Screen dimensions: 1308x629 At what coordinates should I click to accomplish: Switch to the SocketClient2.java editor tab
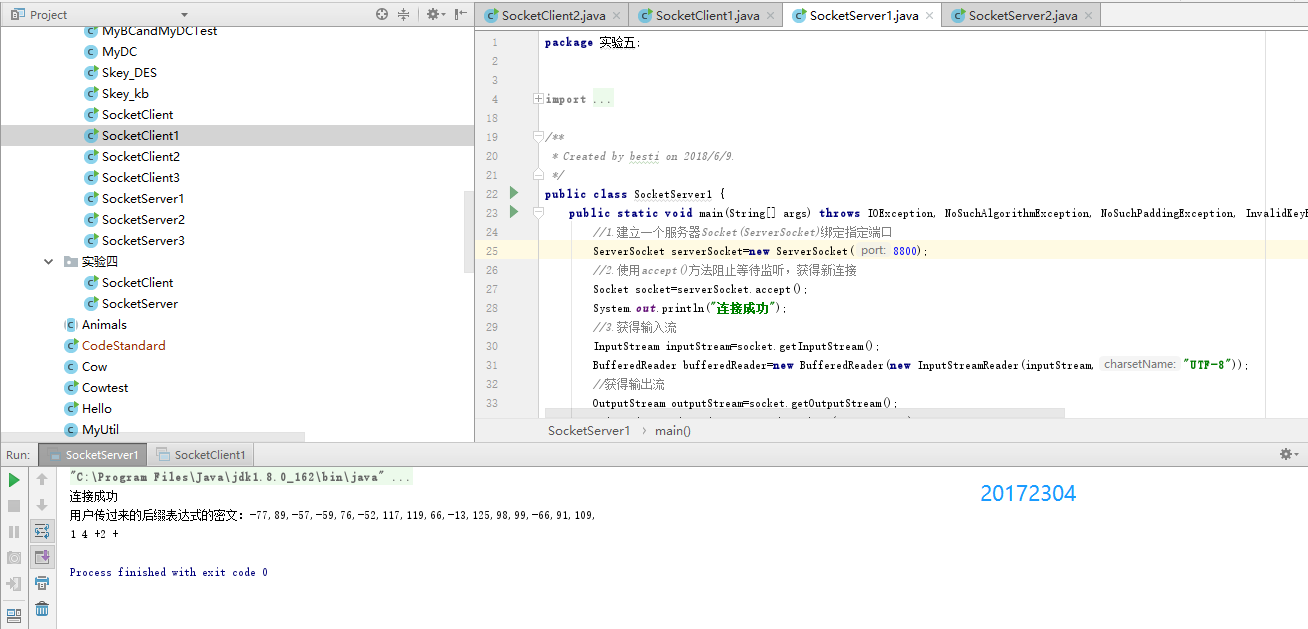(x=554, y=15)
